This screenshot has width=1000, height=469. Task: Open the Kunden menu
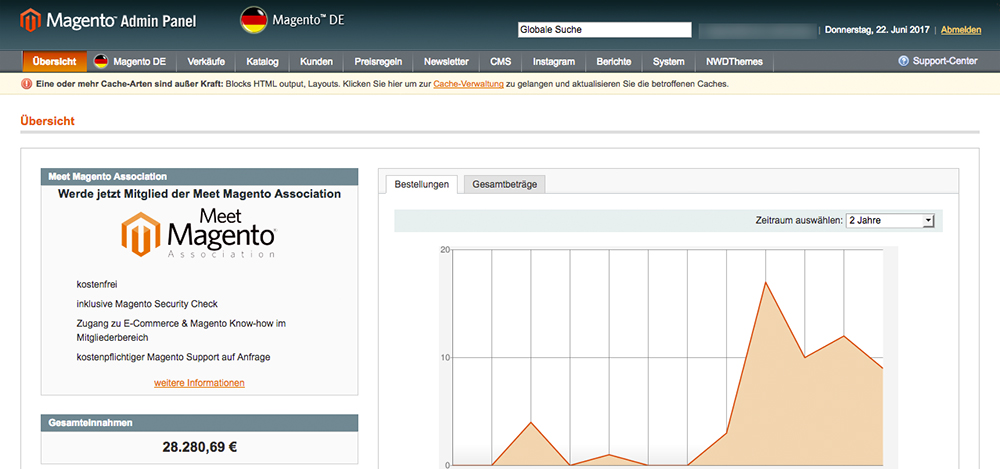316,62
